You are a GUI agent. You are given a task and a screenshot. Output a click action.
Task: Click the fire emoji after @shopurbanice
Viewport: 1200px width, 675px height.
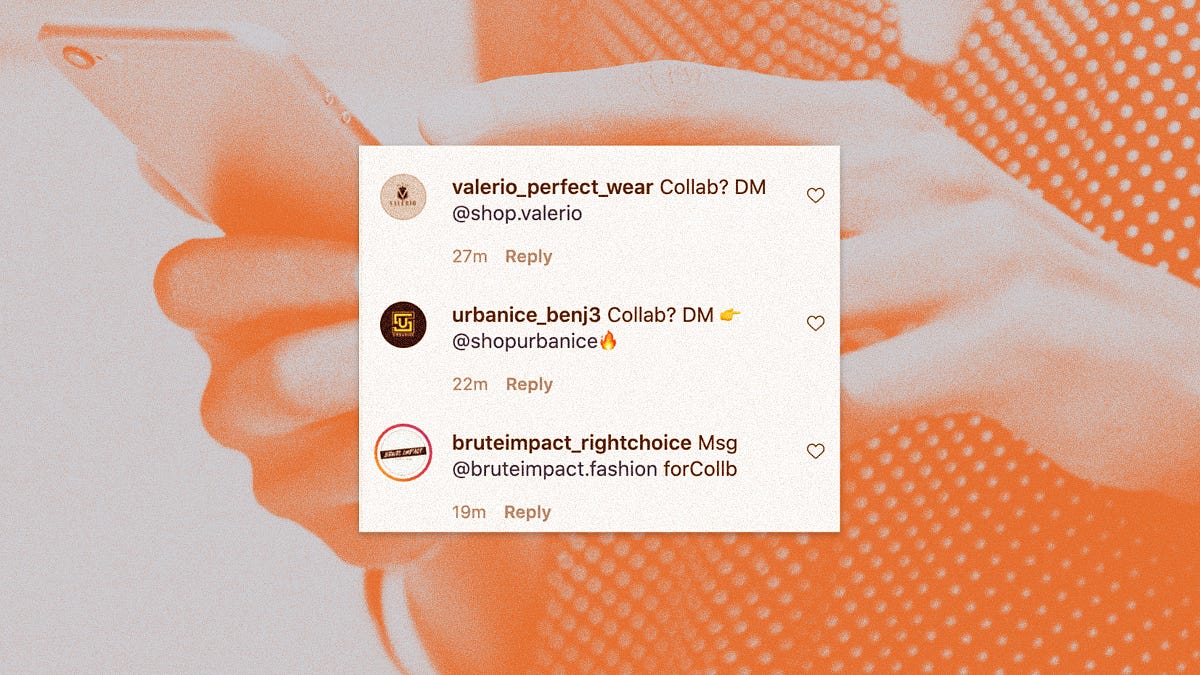point(608,341)
